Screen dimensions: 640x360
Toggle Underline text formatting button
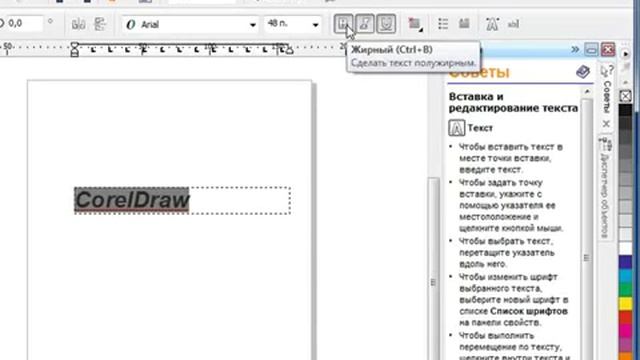pos(386,24)
